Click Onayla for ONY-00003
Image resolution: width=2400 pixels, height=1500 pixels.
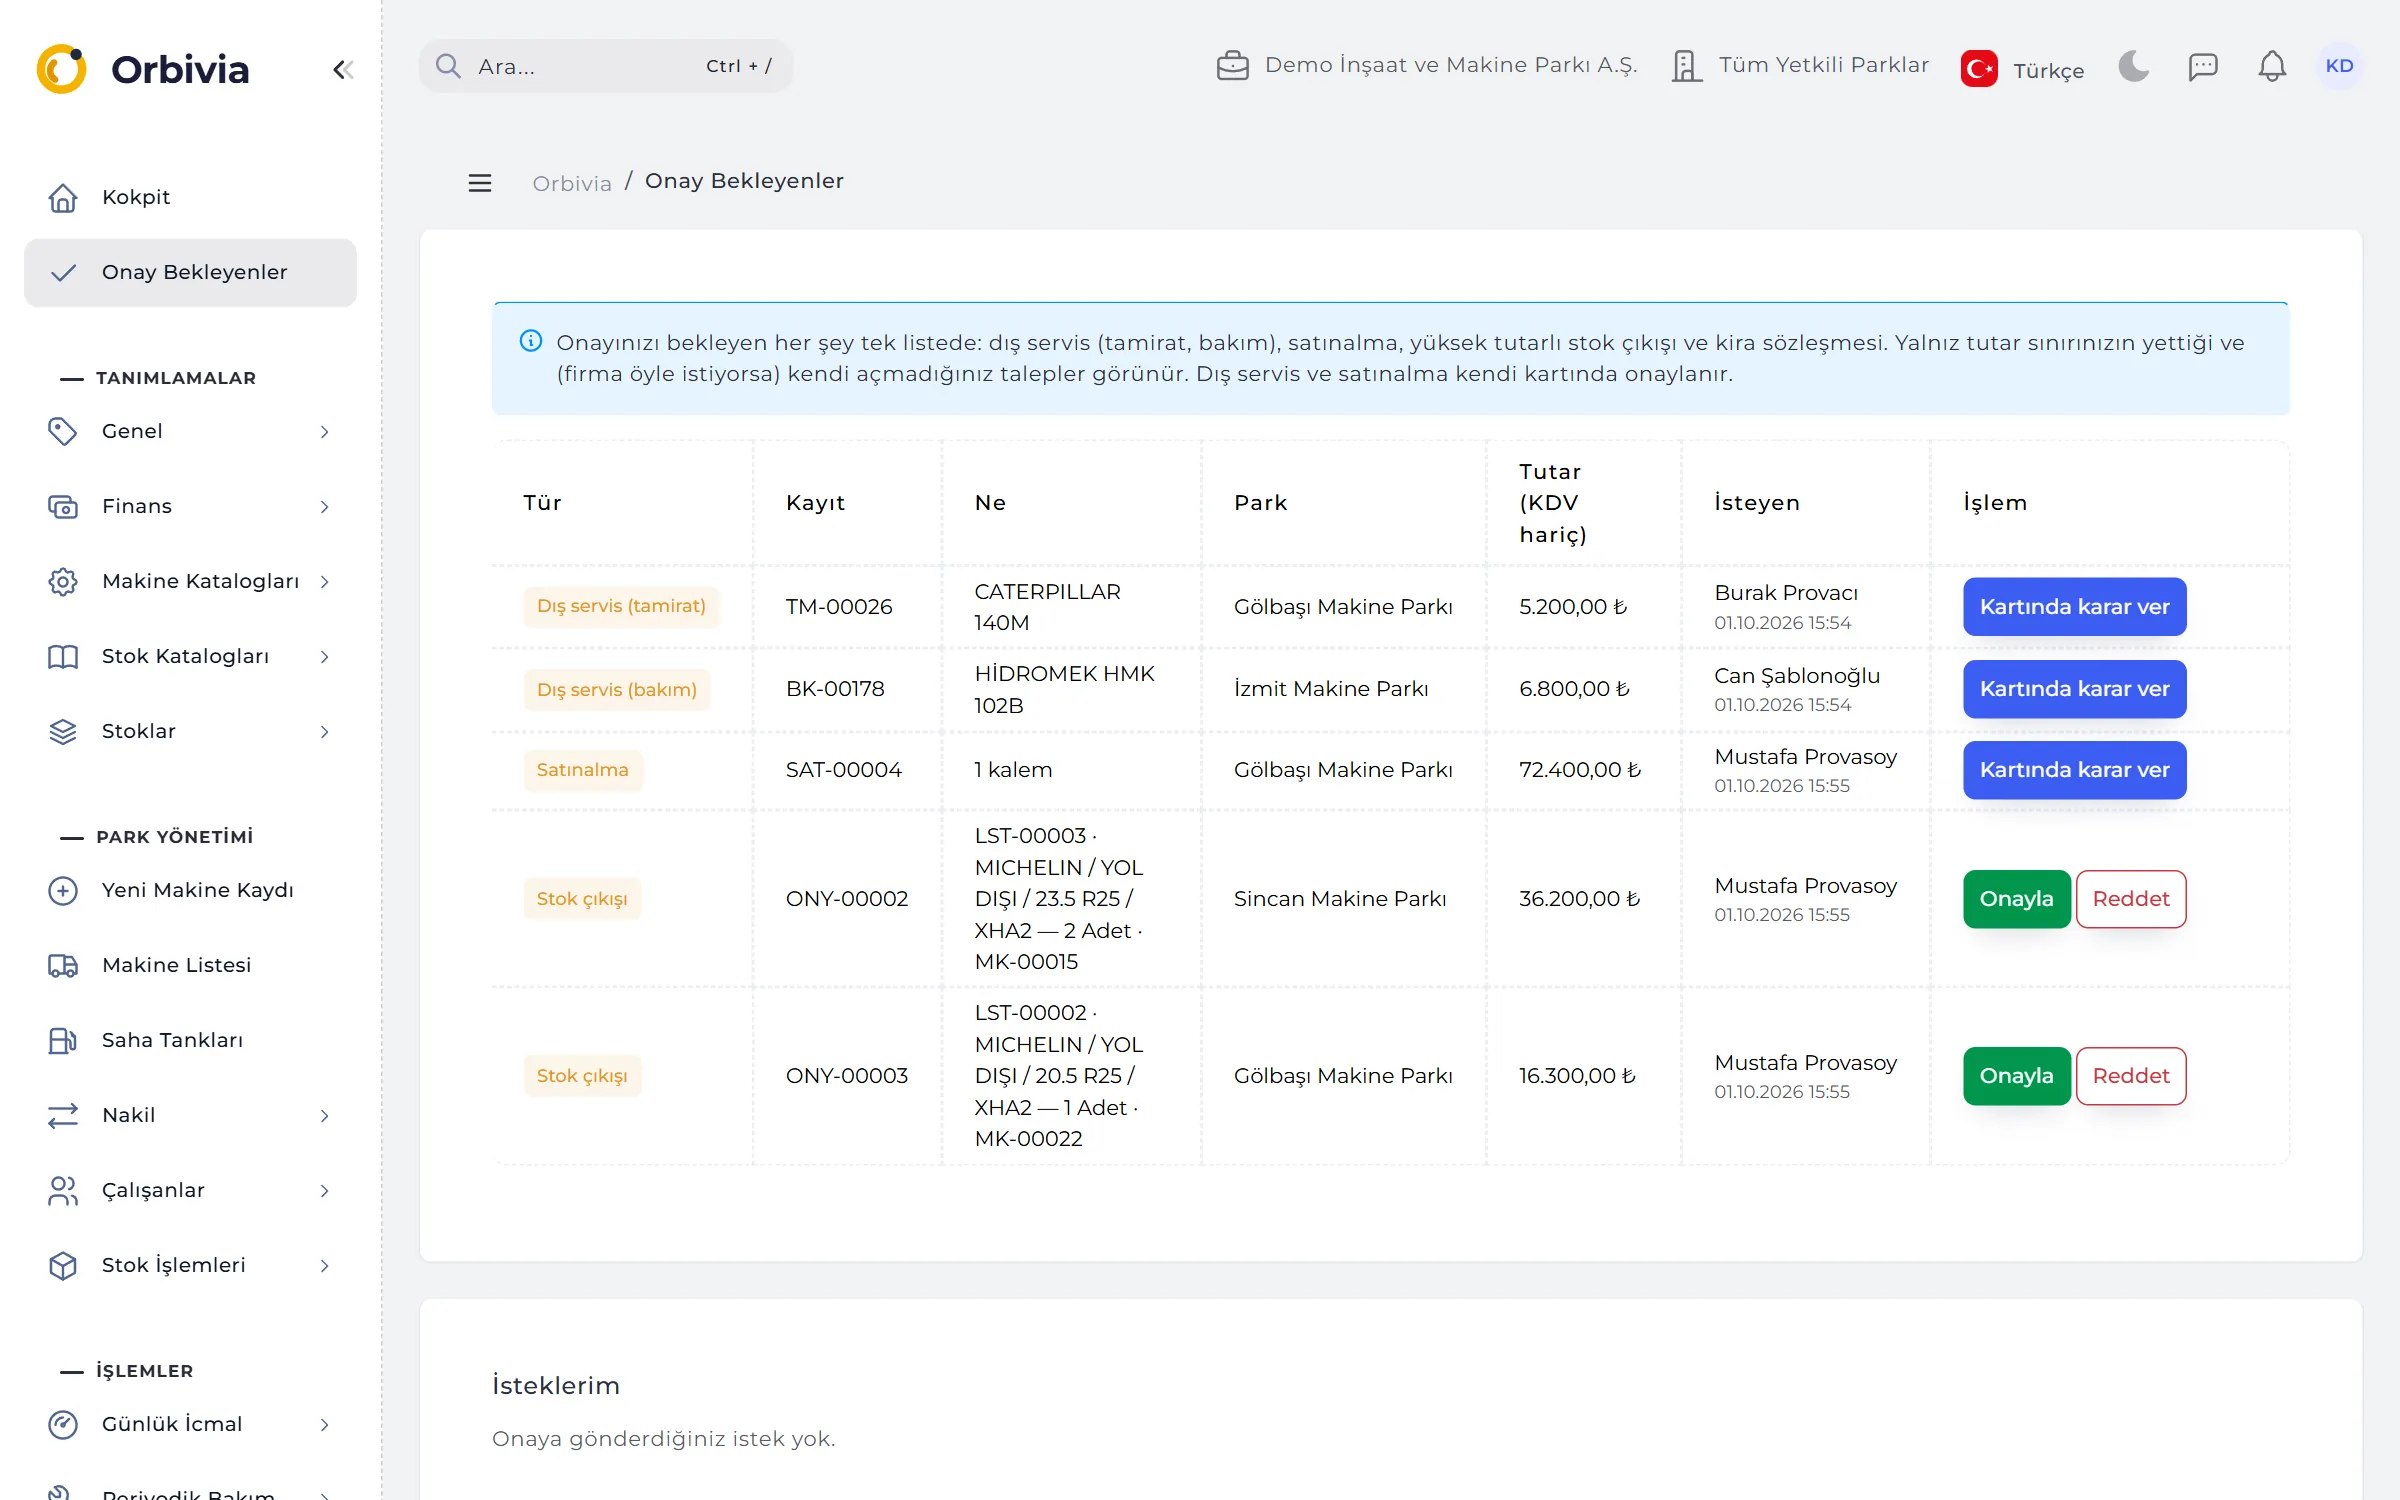tap(2016, 1075)
